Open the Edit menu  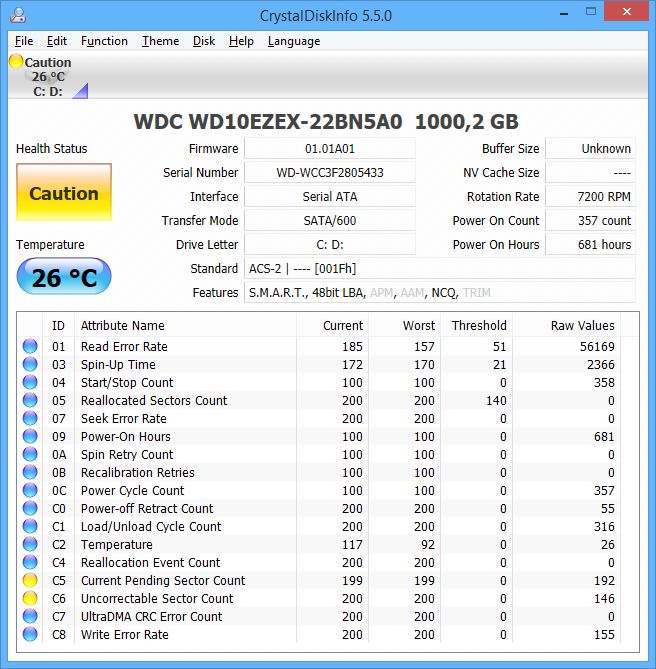[x=57, y=41]
